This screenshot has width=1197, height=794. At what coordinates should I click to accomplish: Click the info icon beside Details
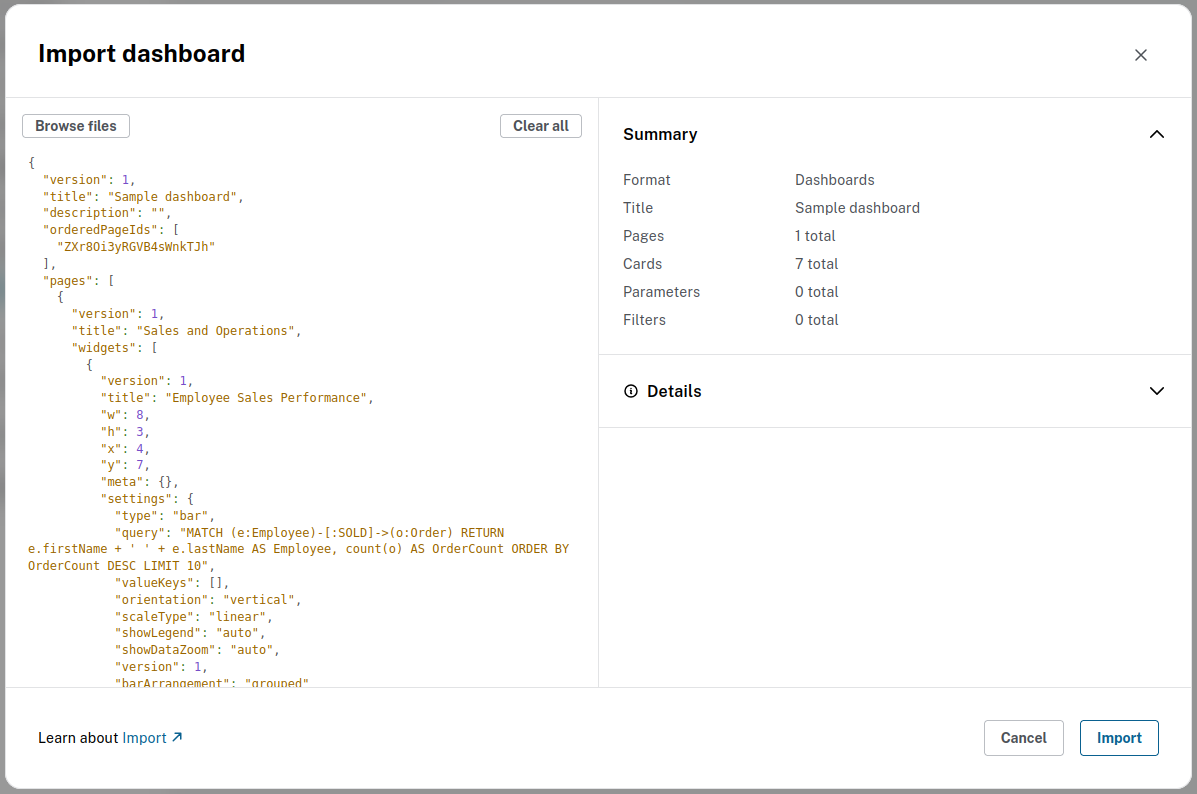[x=630, y=391]
